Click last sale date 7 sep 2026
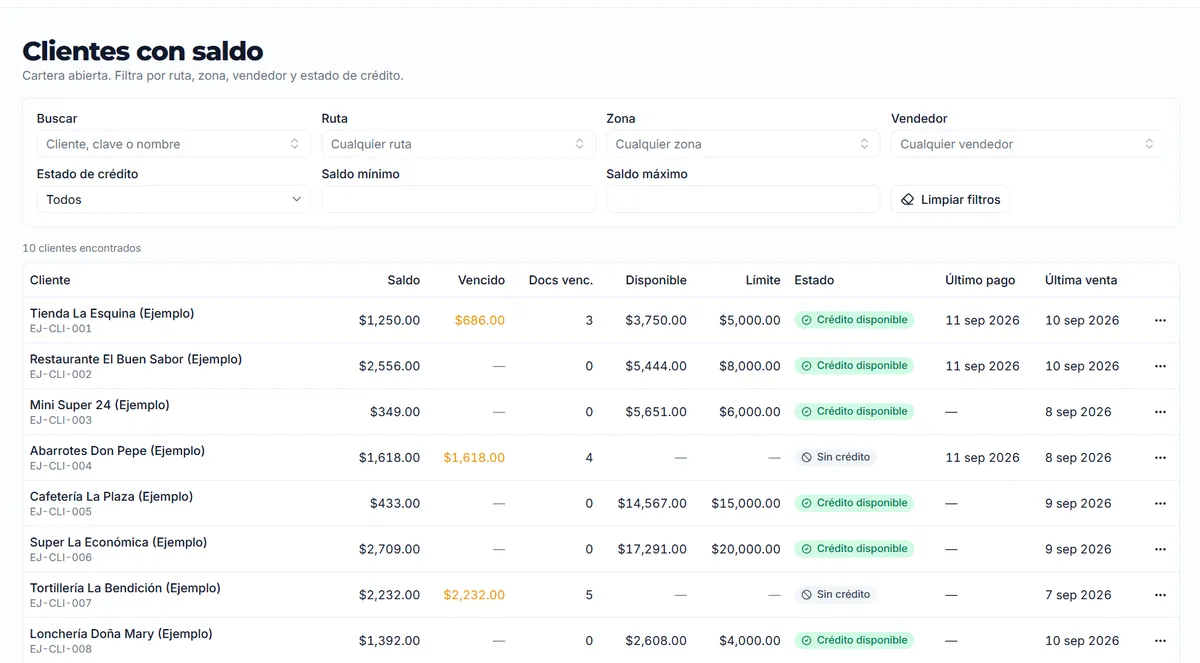The width and height of the screenshot is (1200, 663). (x=1078, y=595)
